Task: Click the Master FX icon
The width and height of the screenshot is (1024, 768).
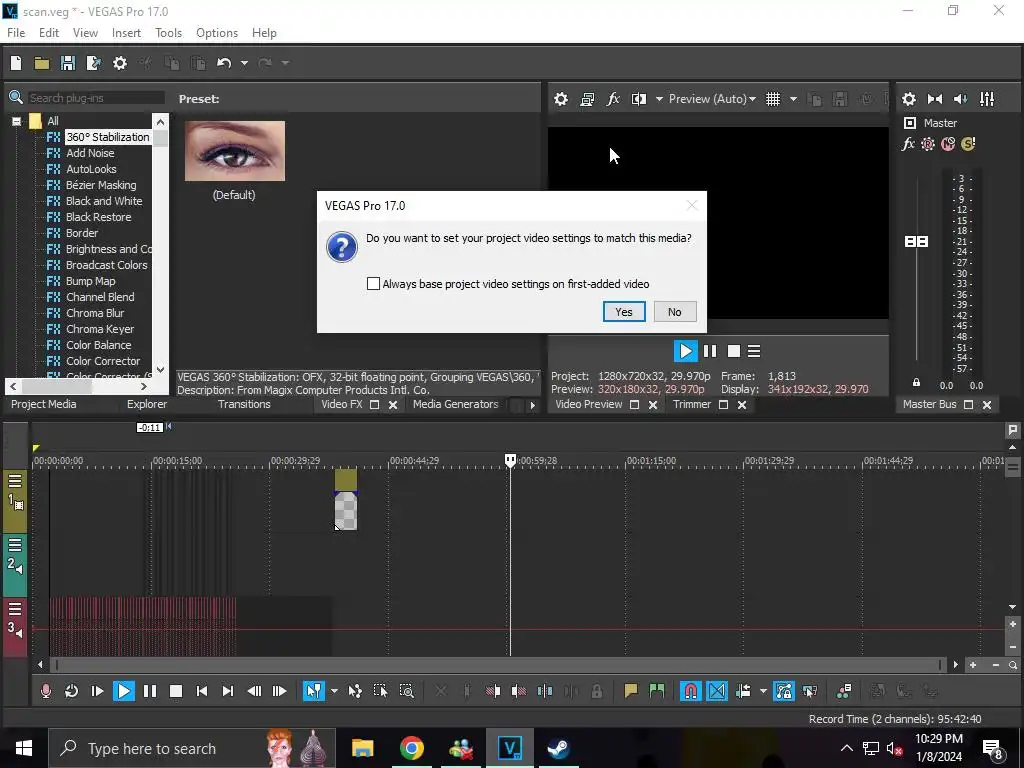Action: tap(908, 144)
